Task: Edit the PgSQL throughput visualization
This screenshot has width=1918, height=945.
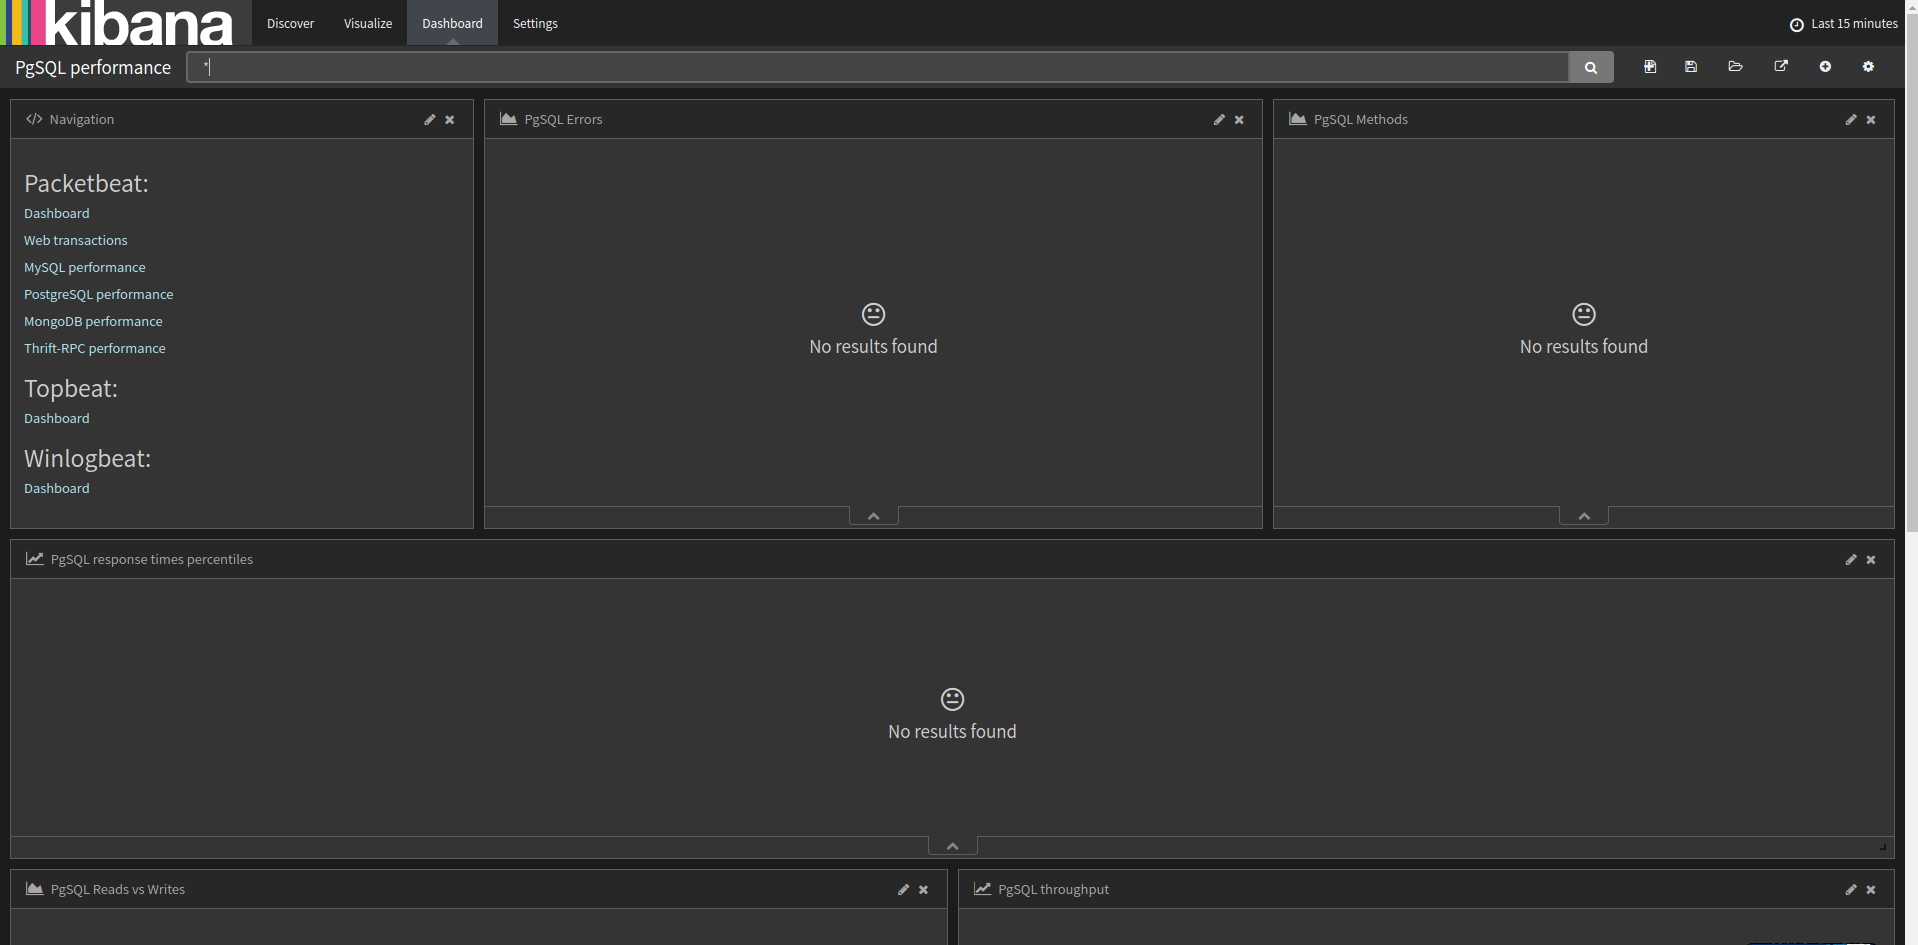Action: (1851, 890)
